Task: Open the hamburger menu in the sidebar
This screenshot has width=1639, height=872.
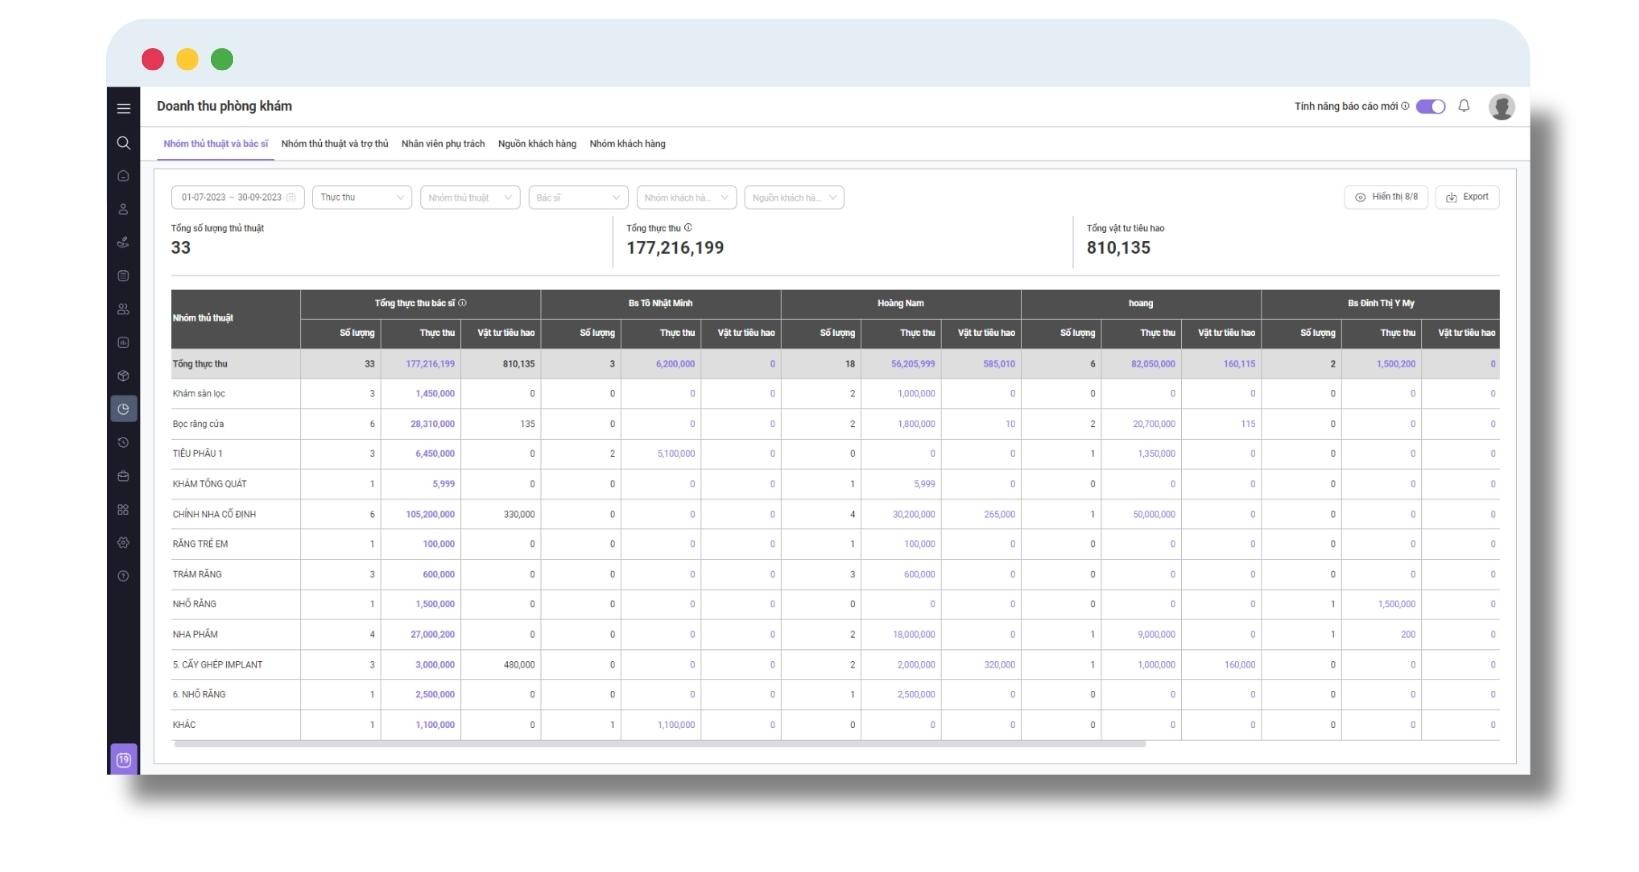Action: pyautogui.click(x=123, y=109)
